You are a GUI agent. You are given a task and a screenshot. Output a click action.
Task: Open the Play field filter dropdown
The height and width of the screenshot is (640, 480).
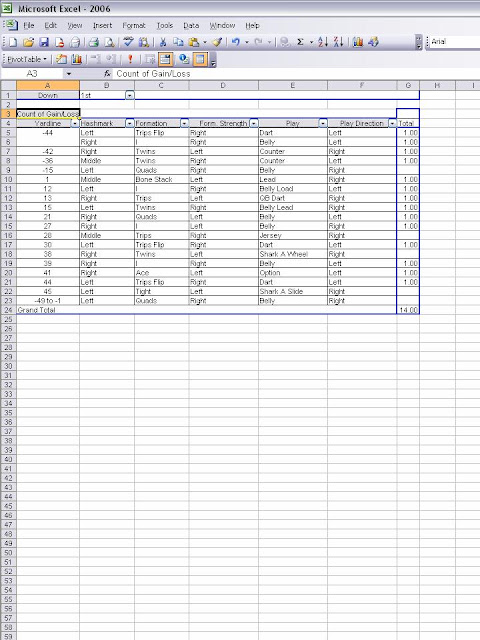coord(323,123)
